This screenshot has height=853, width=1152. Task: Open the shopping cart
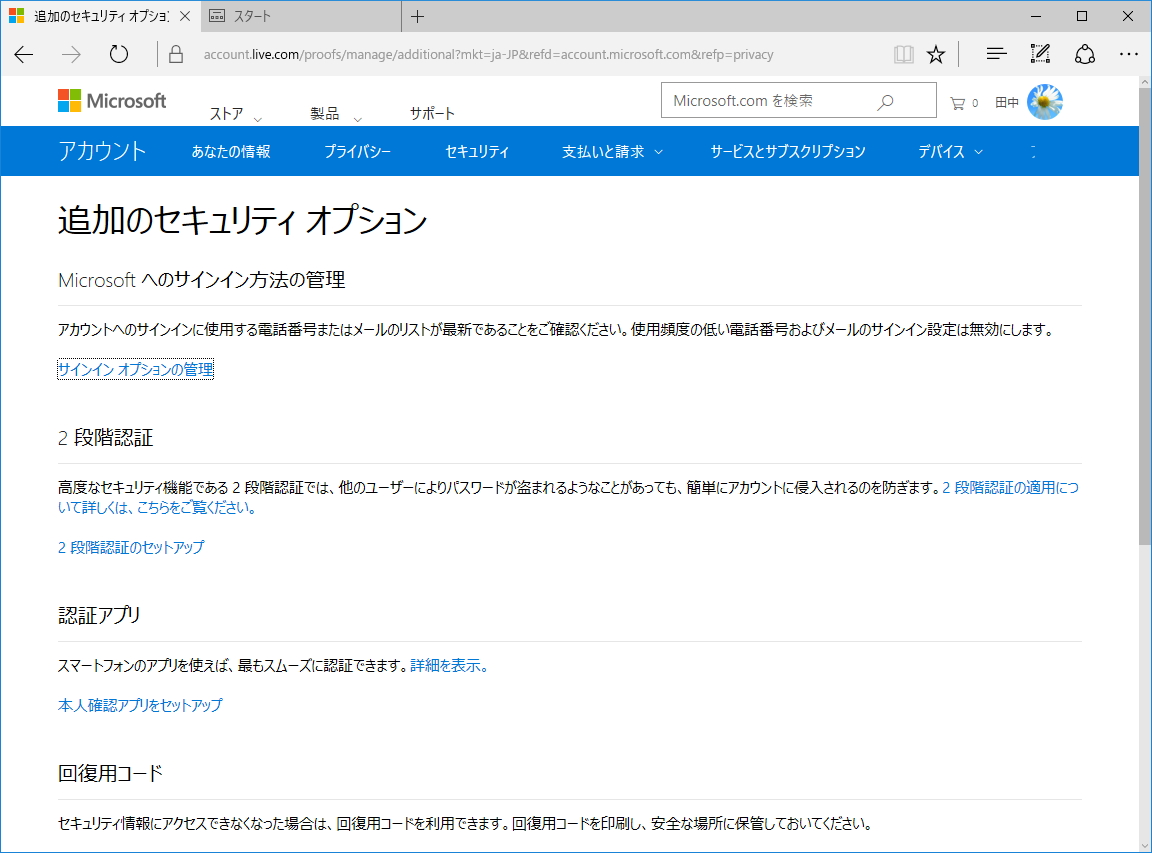click(x=958, y=100)
